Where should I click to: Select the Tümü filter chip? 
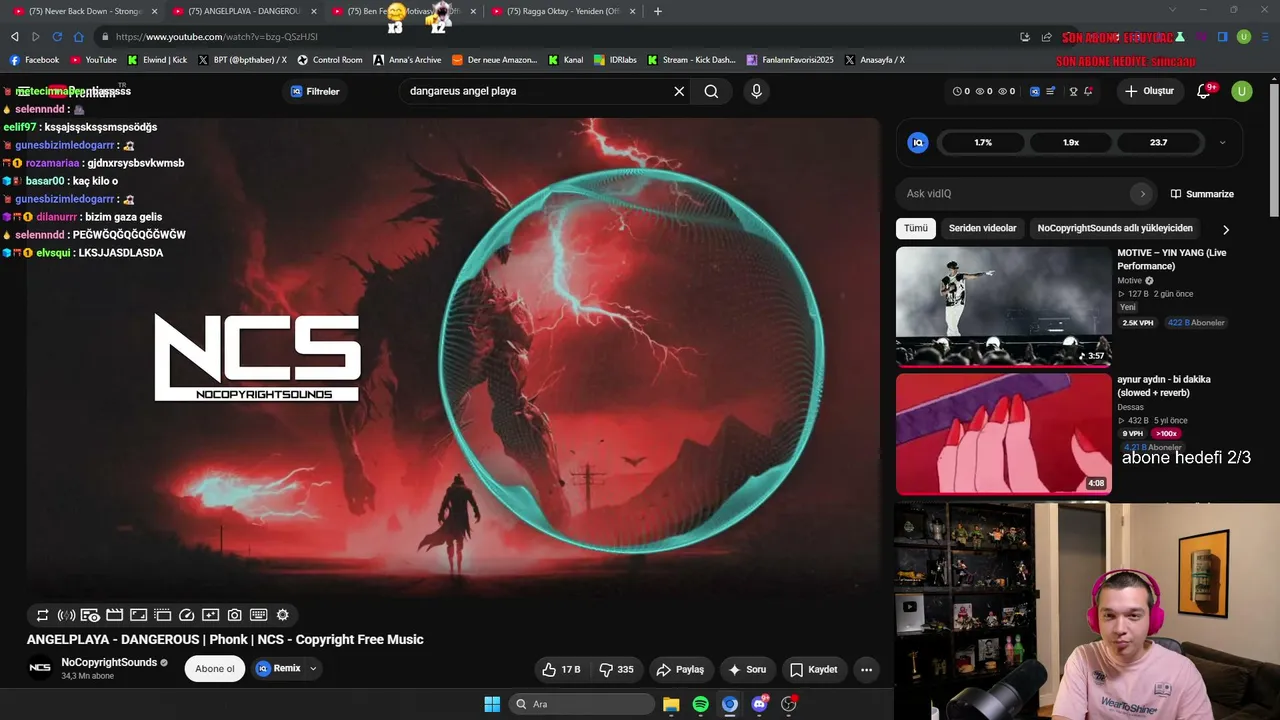916,228
